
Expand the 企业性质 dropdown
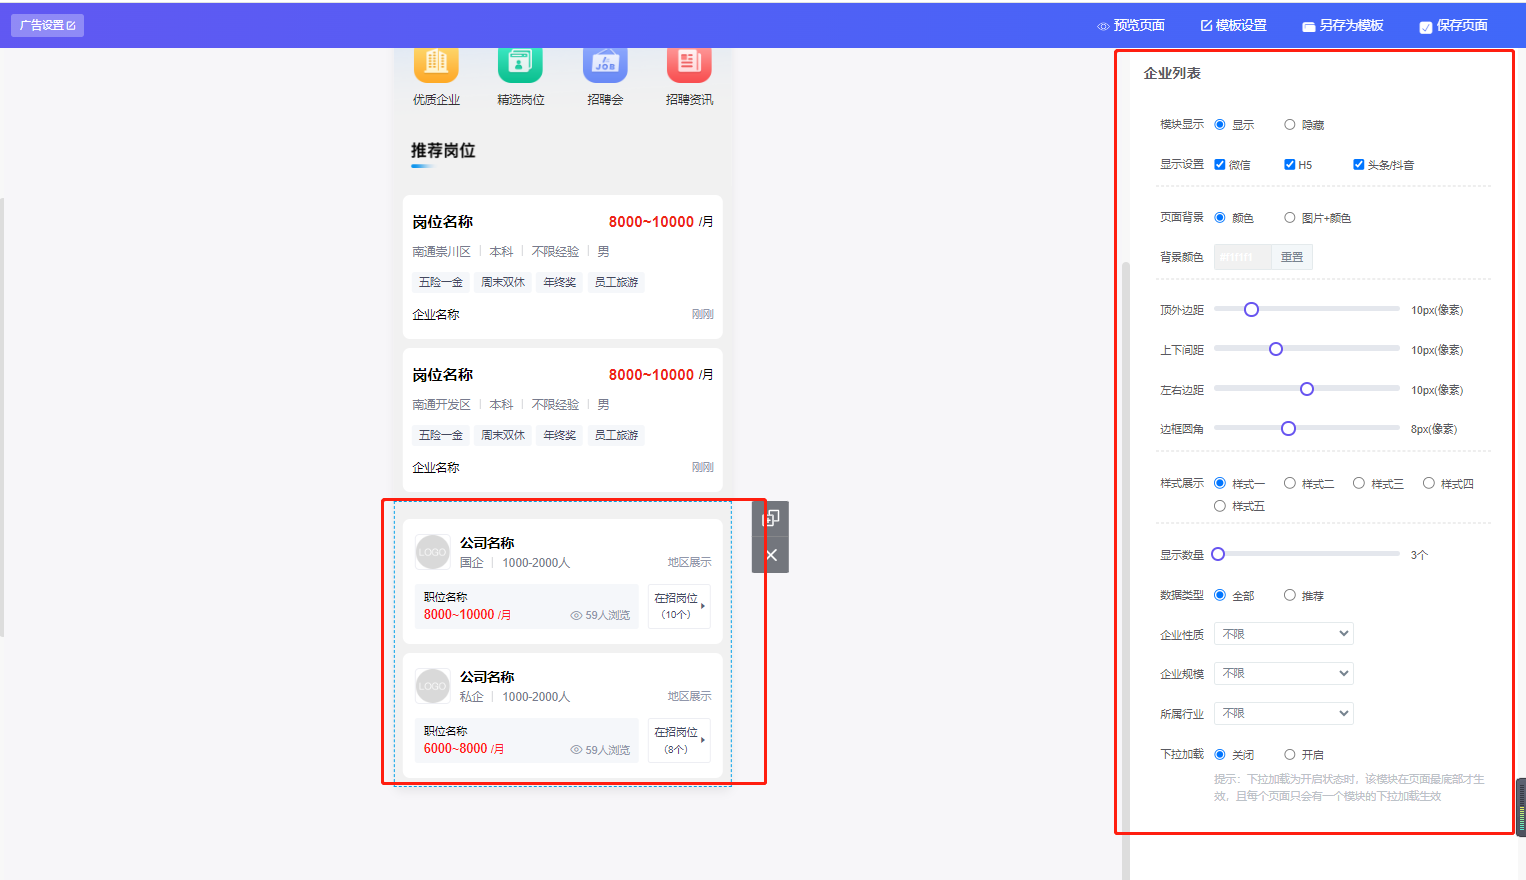click(1283, 634)
